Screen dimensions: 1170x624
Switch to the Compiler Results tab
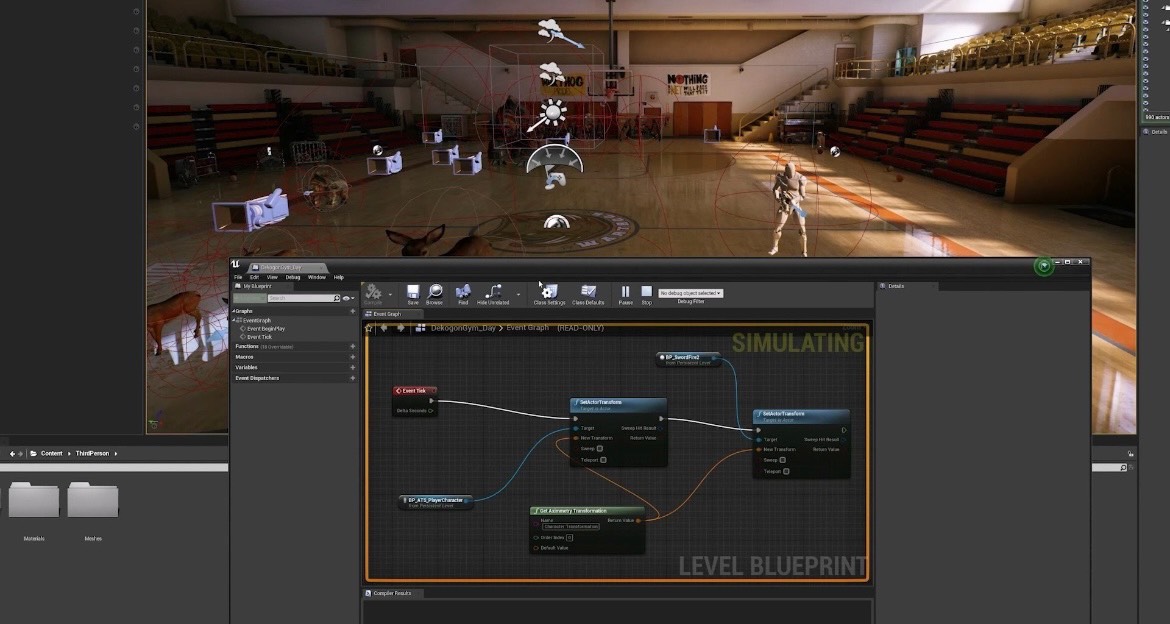pyautogui.click(x=392, y=593)
